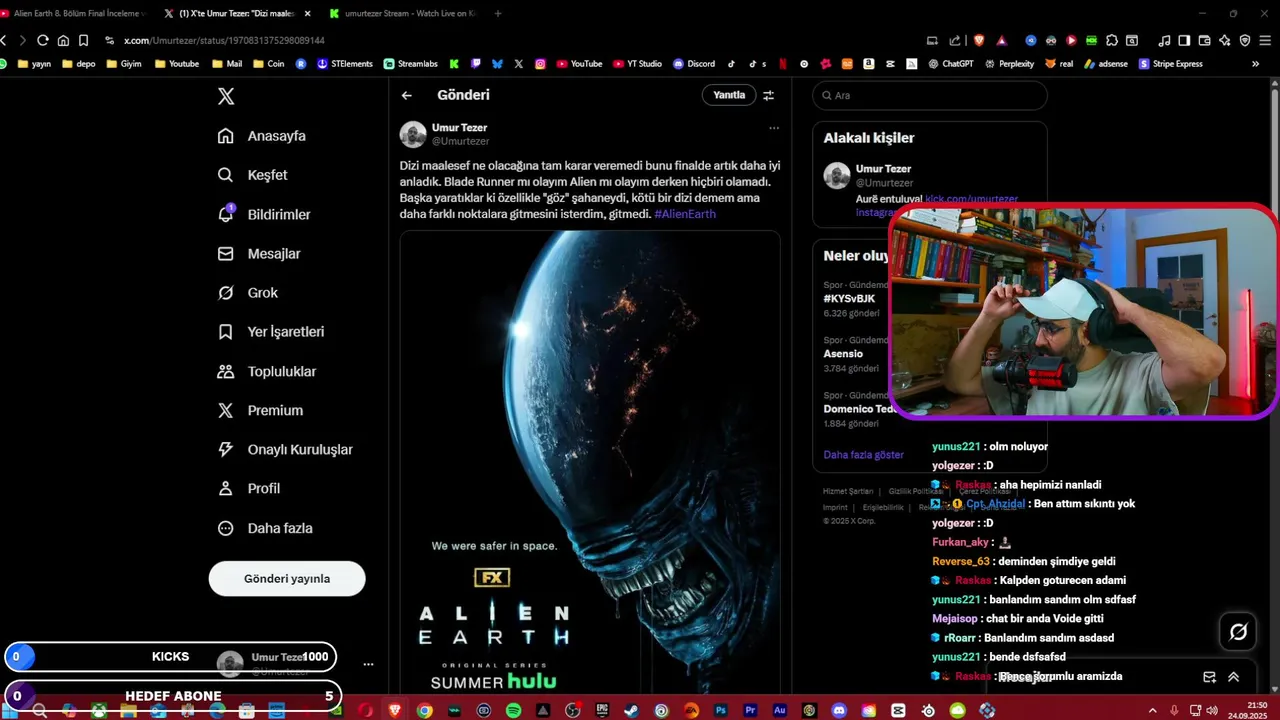This screenshot has width=1280, height=720.
Task: Click the Yanıtla reply button
Action: 729,95
